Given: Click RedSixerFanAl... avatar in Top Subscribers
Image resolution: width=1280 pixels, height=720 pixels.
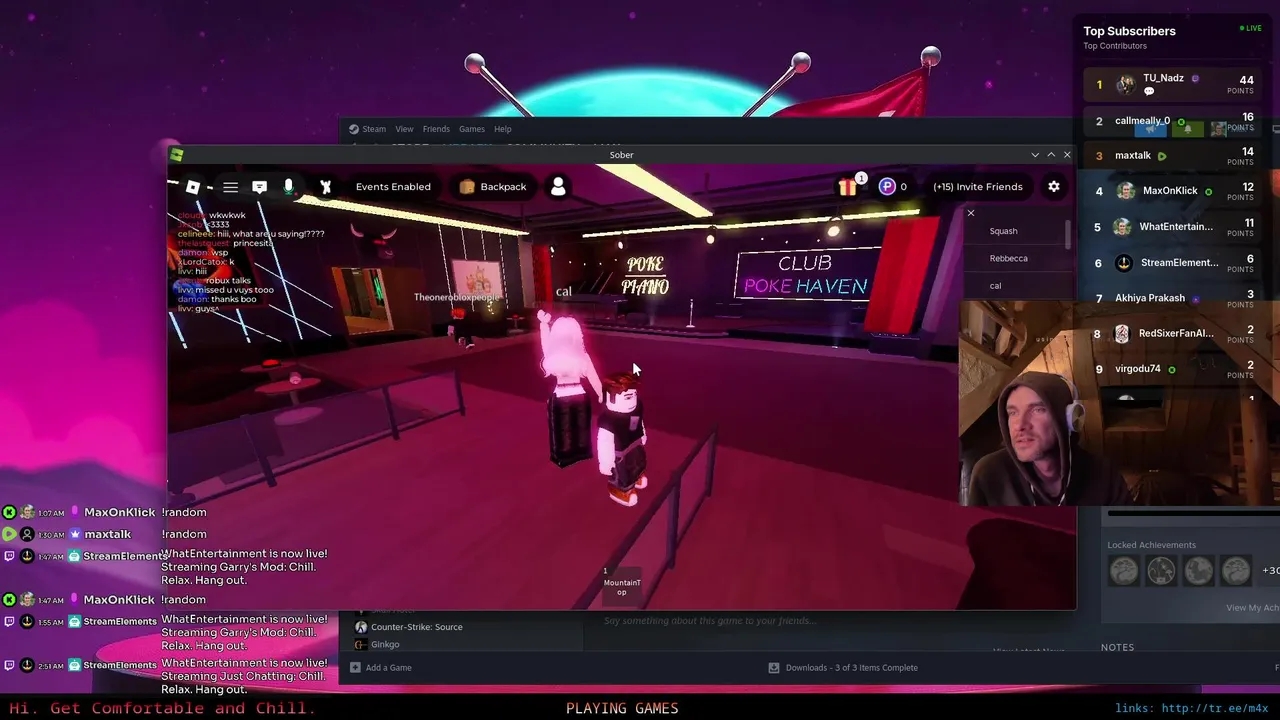Looking at the screenshot, I should (x=1122, y=334).
